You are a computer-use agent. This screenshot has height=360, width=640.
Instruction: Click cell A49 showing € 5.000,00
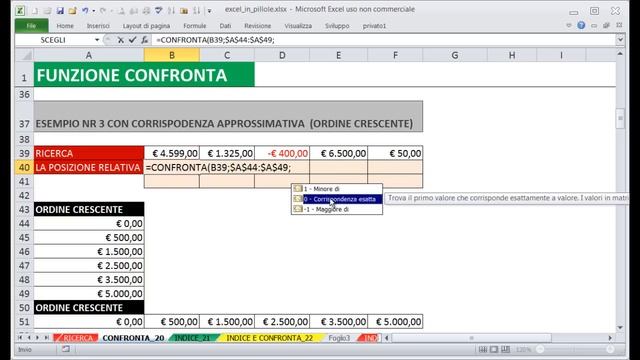coord(89,294)
